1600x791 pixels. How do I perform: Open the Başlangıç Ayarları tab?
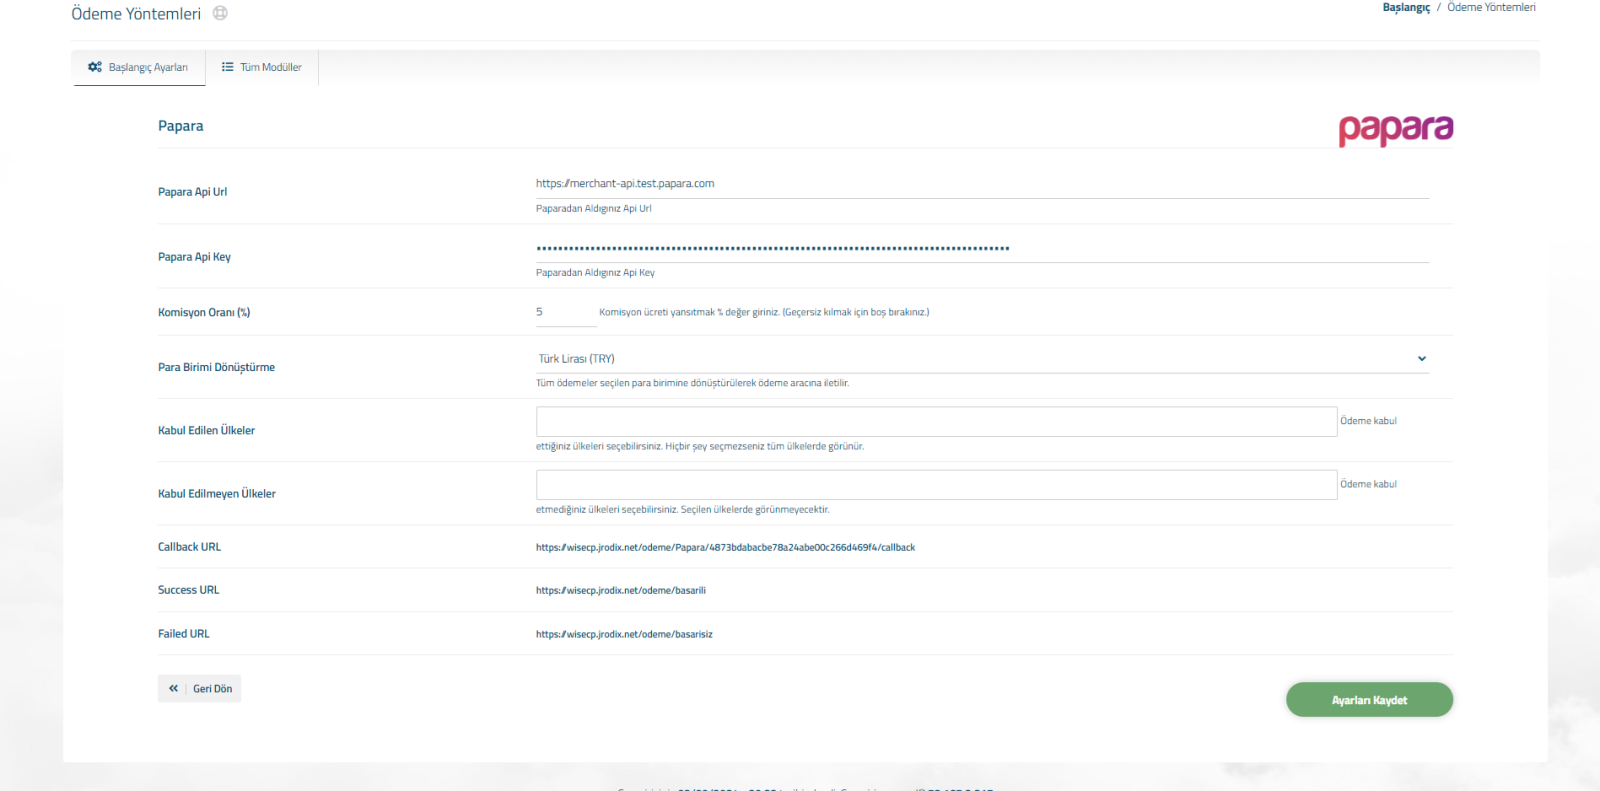coord(139,67)
